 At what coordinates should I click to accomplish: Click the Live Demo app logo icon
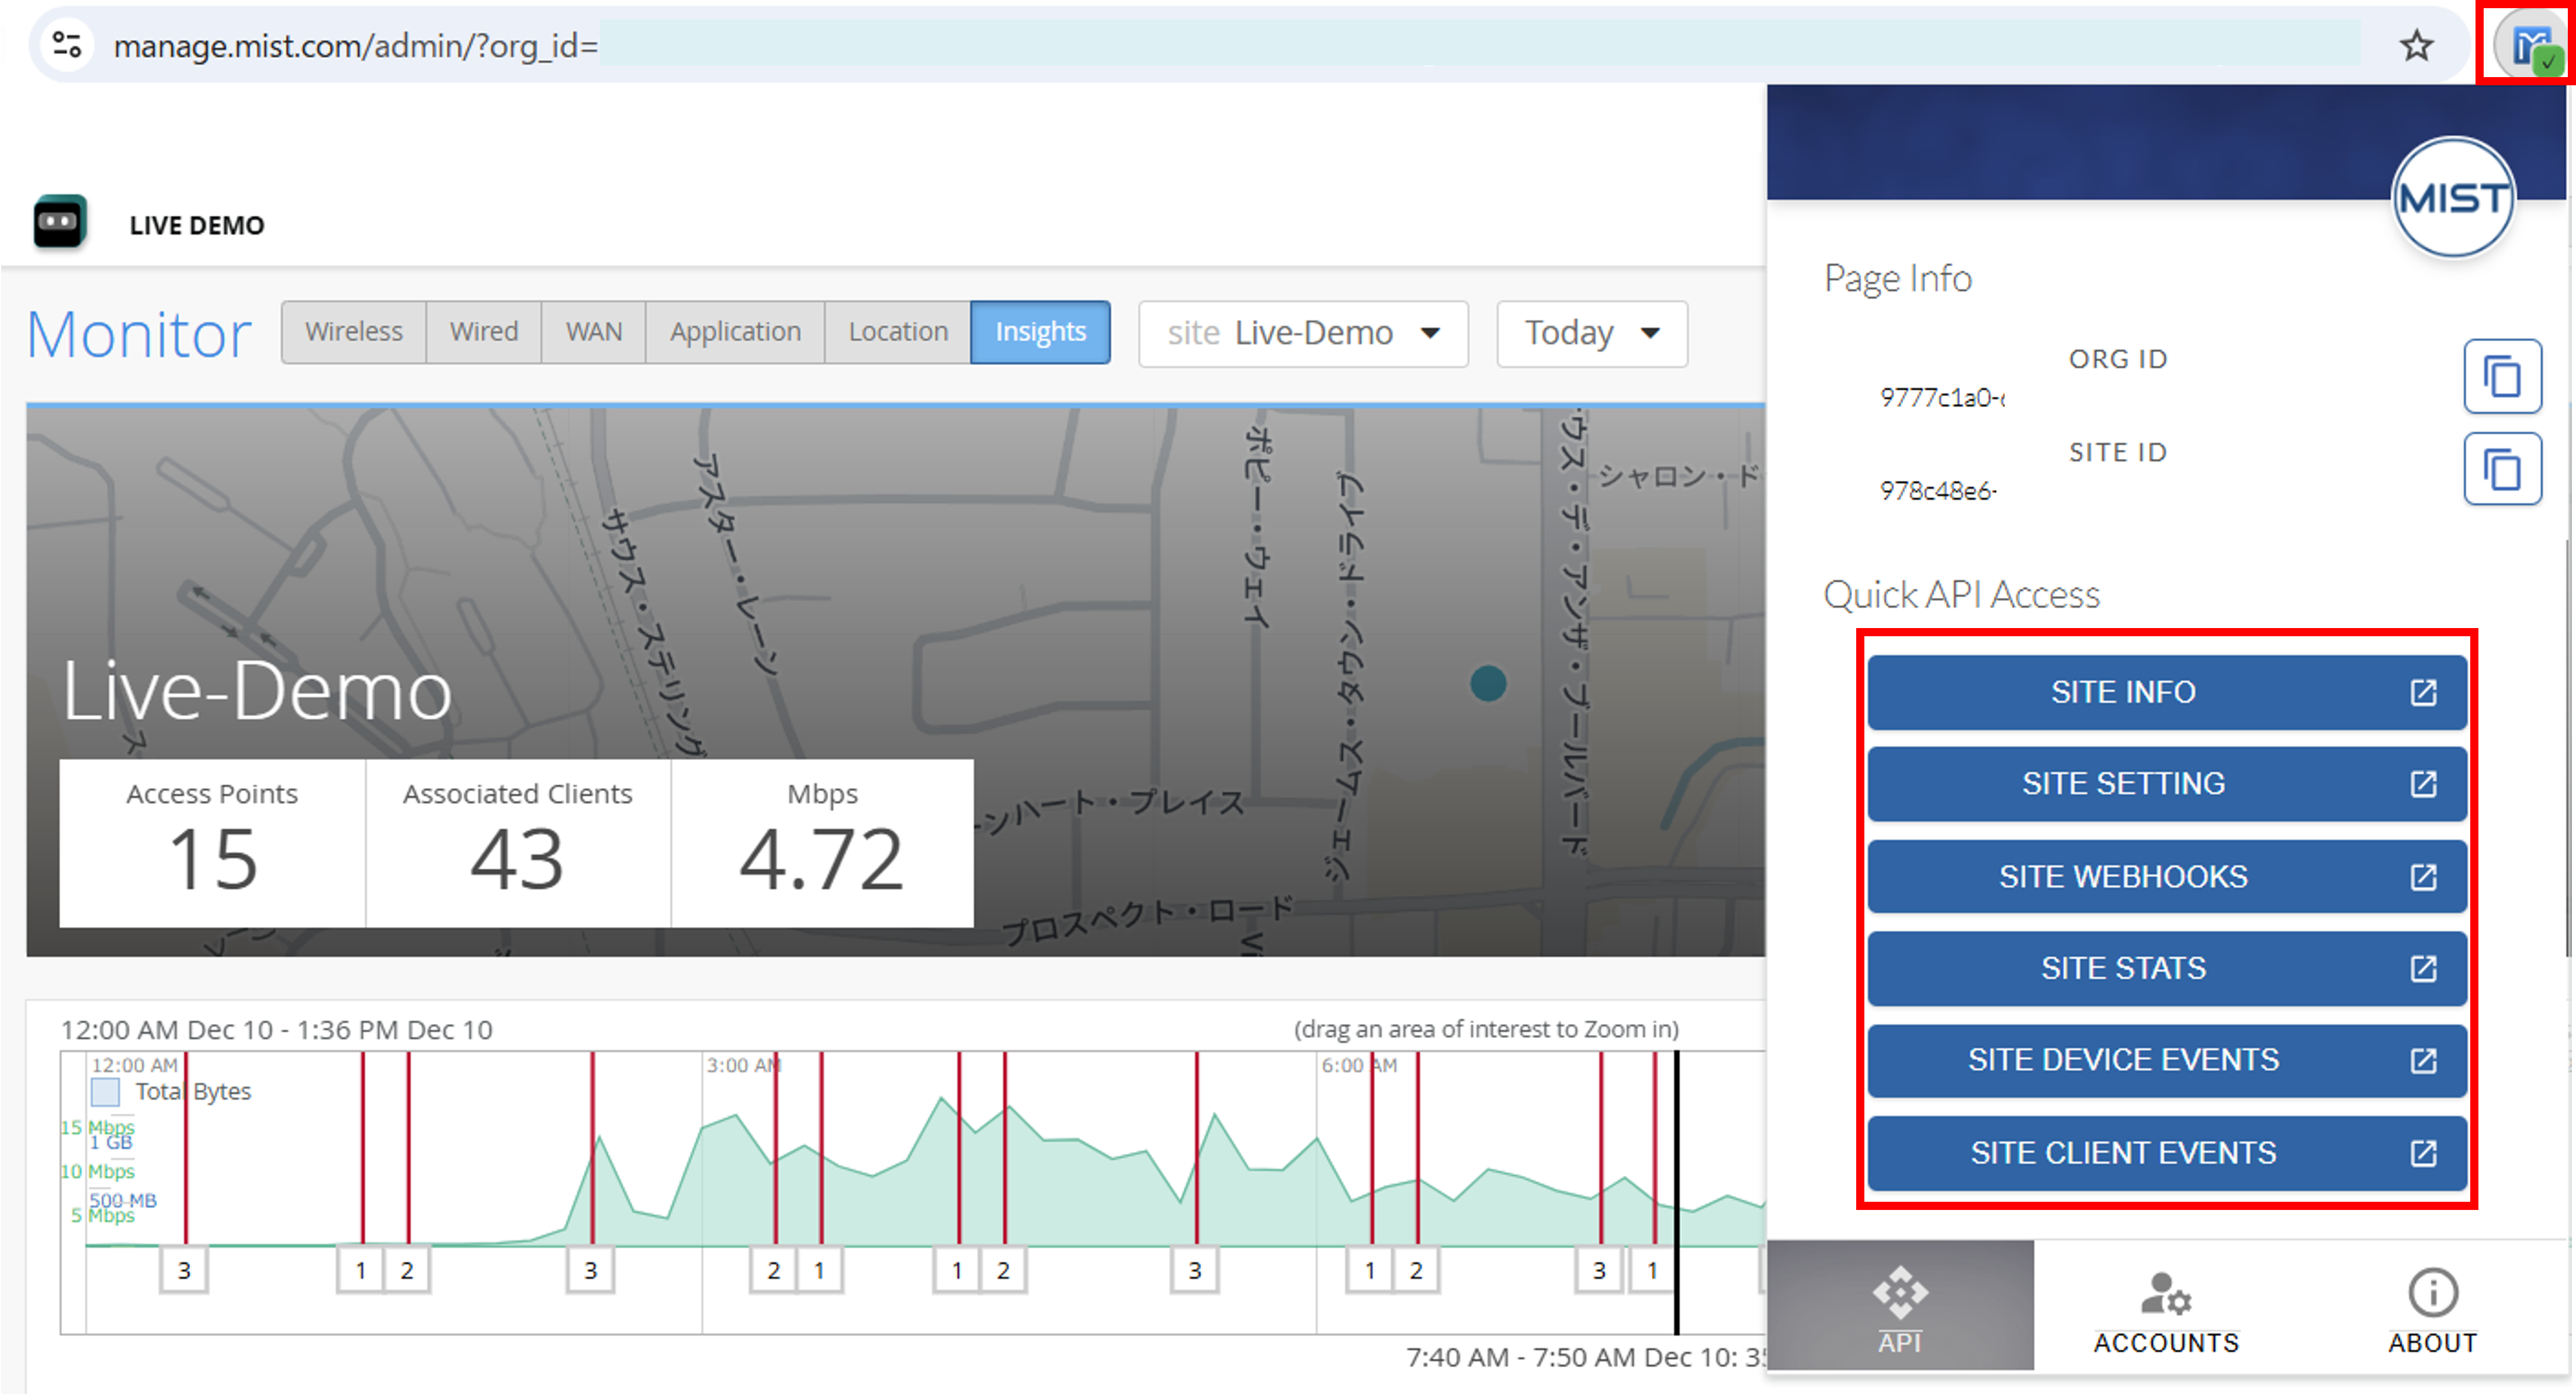59,222
